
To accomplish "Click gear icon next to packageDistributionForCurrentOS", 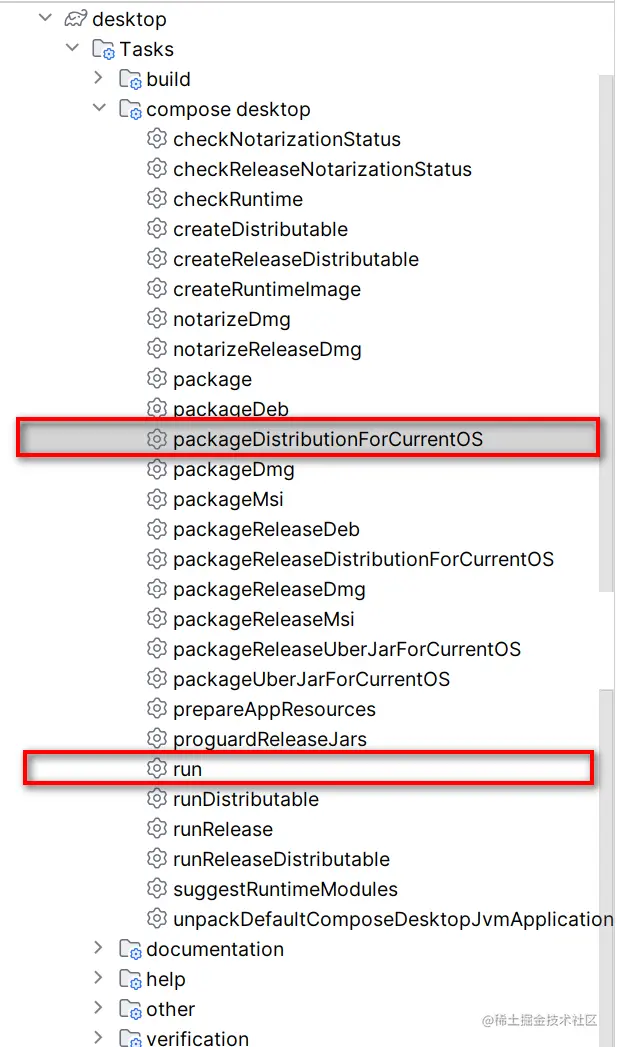I will [156, 439].
